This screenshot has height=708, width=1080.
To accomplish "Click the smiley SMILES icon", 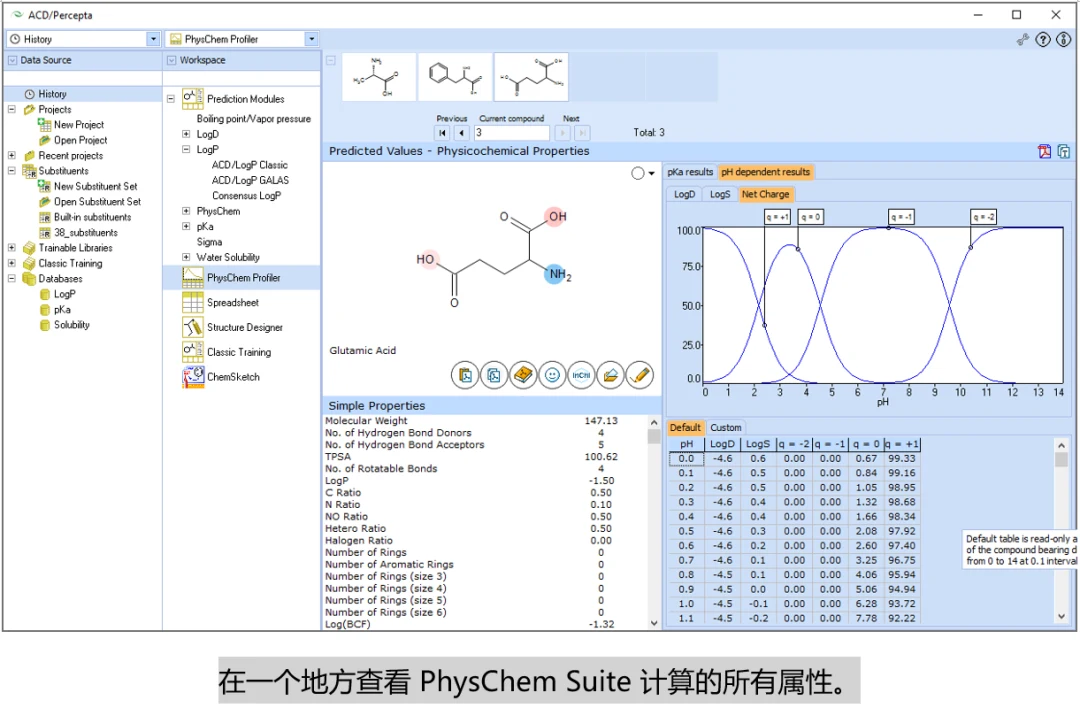I will 552,375.
